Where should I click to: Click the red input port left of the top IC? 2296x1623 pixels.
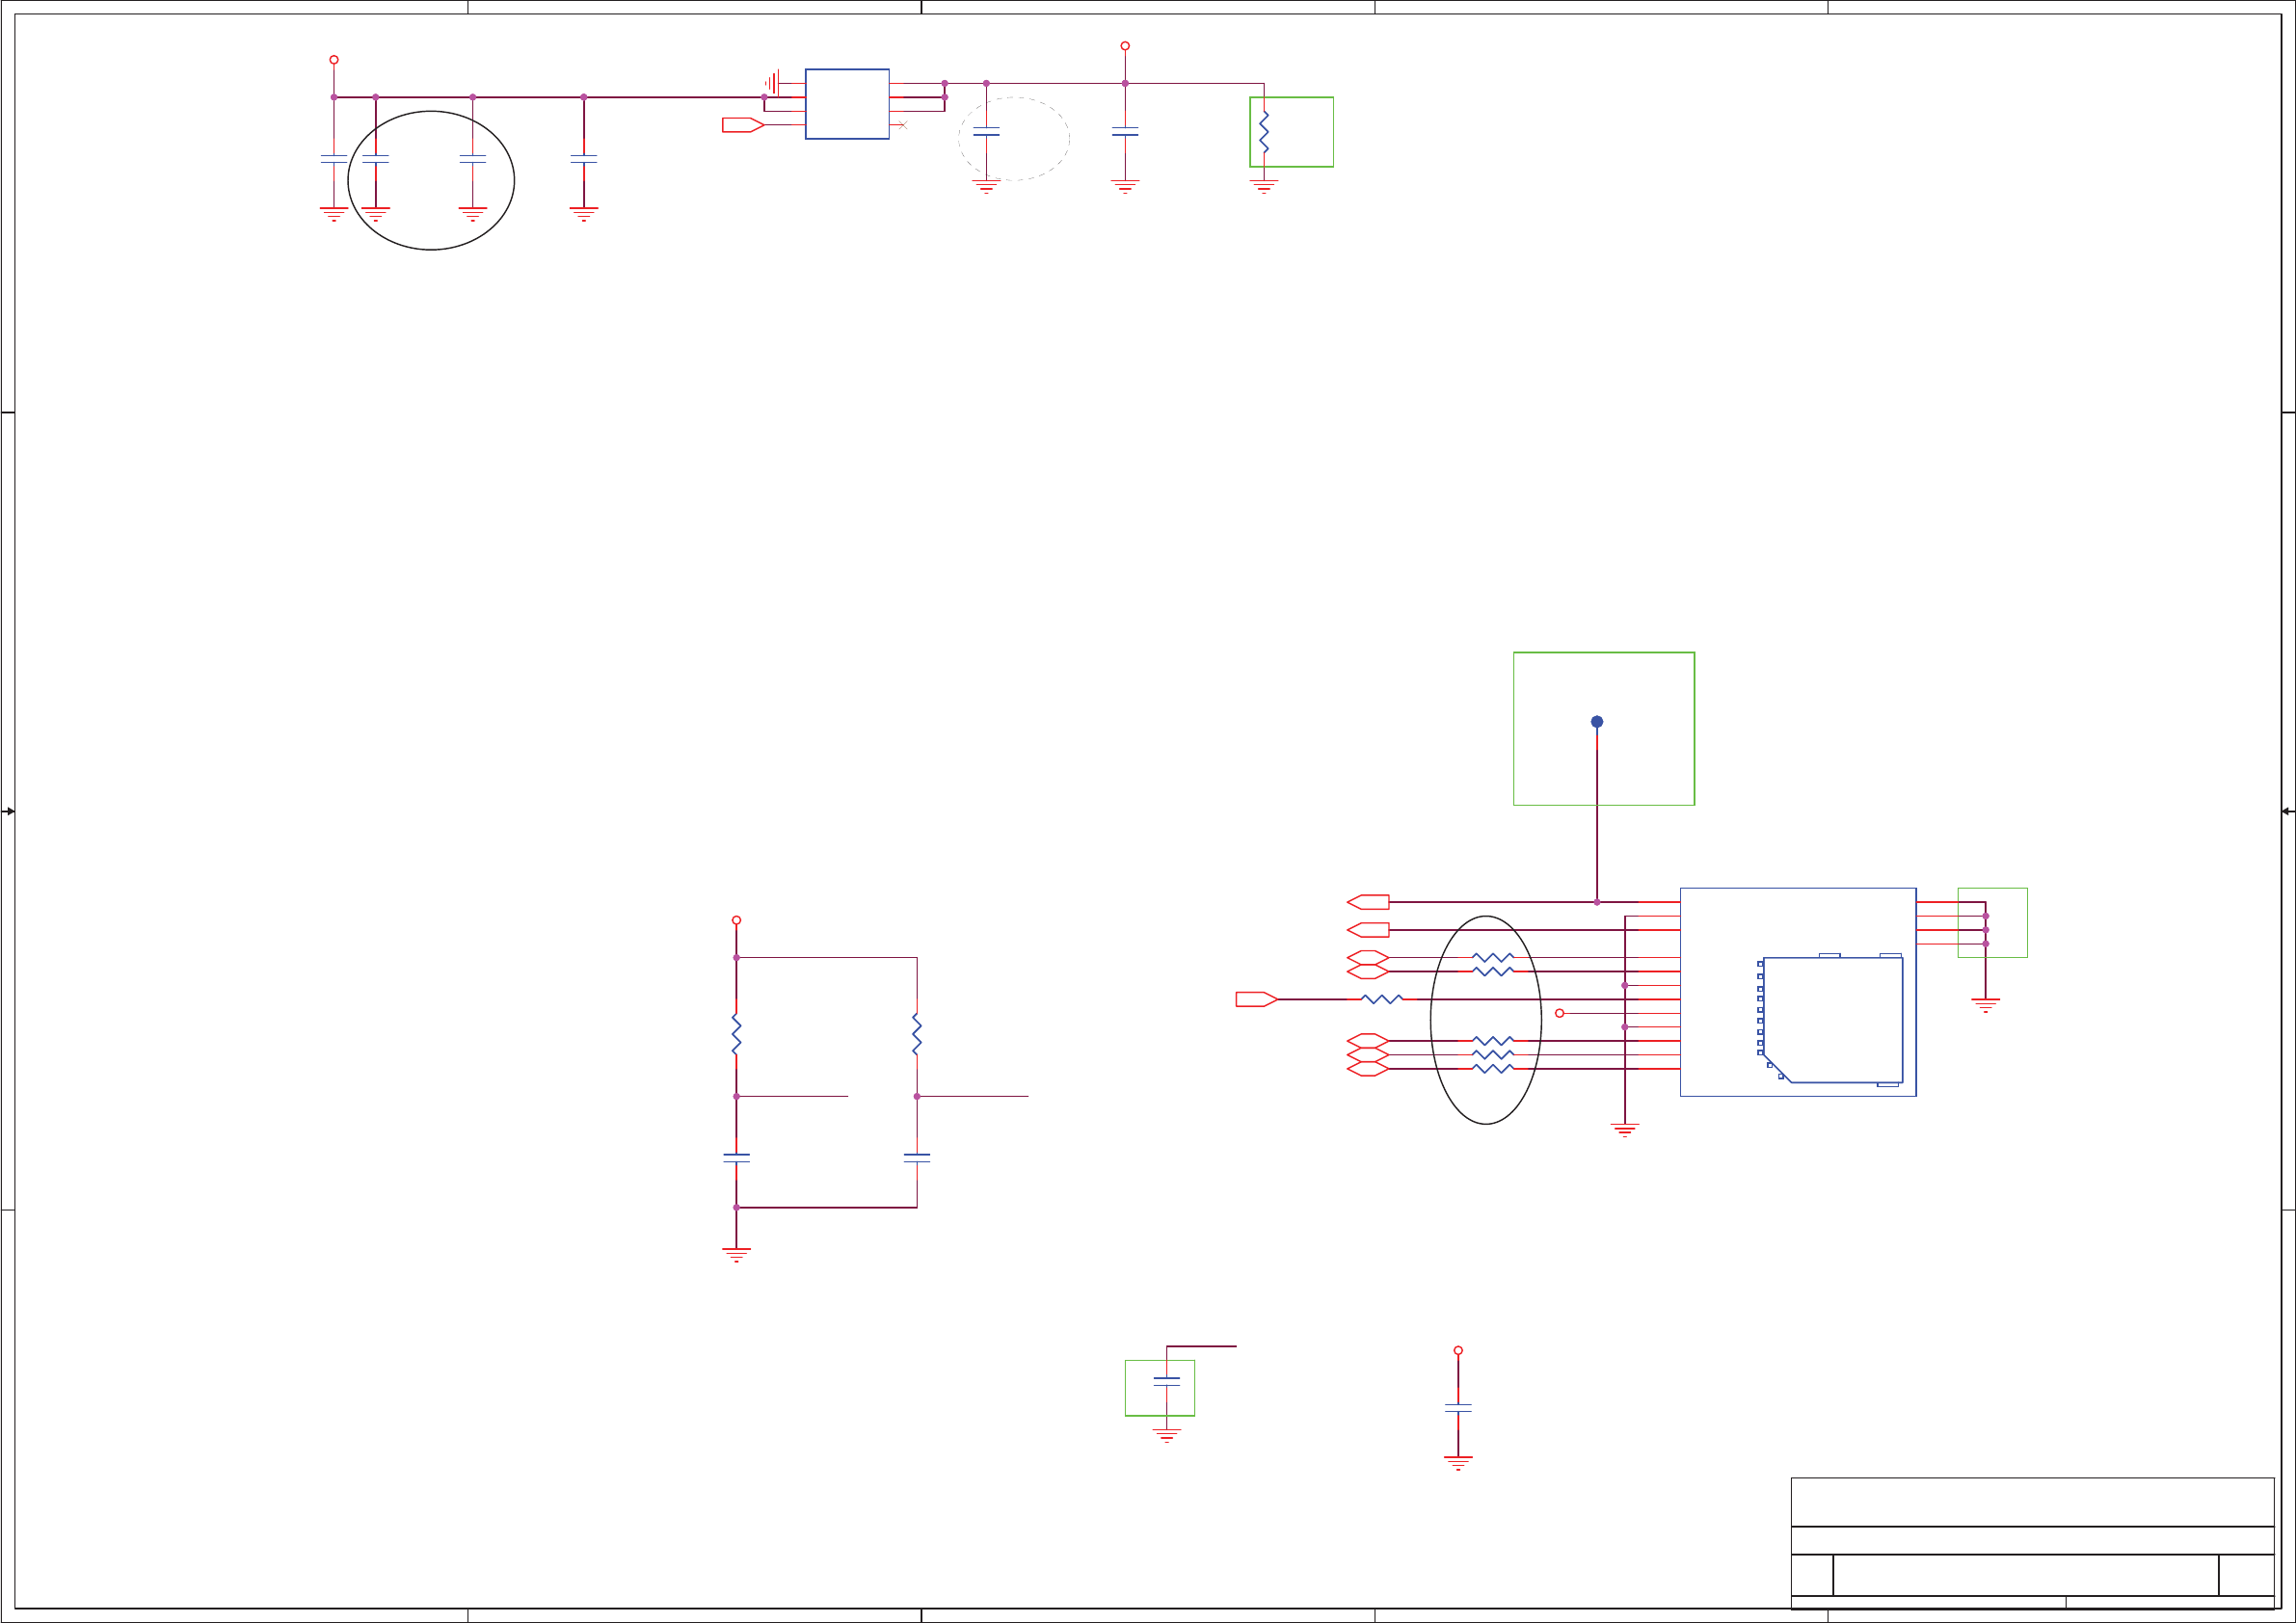(742, 125)
